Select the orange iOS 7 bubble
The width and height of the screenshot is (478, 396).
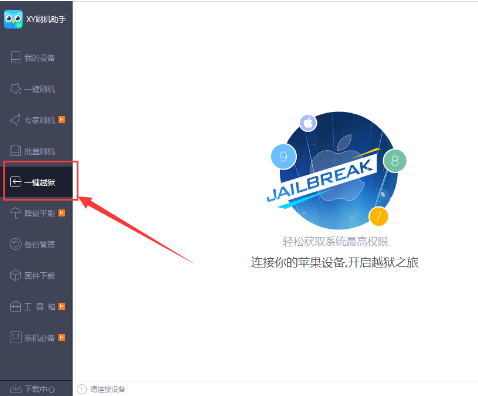[x=379, y=216]
